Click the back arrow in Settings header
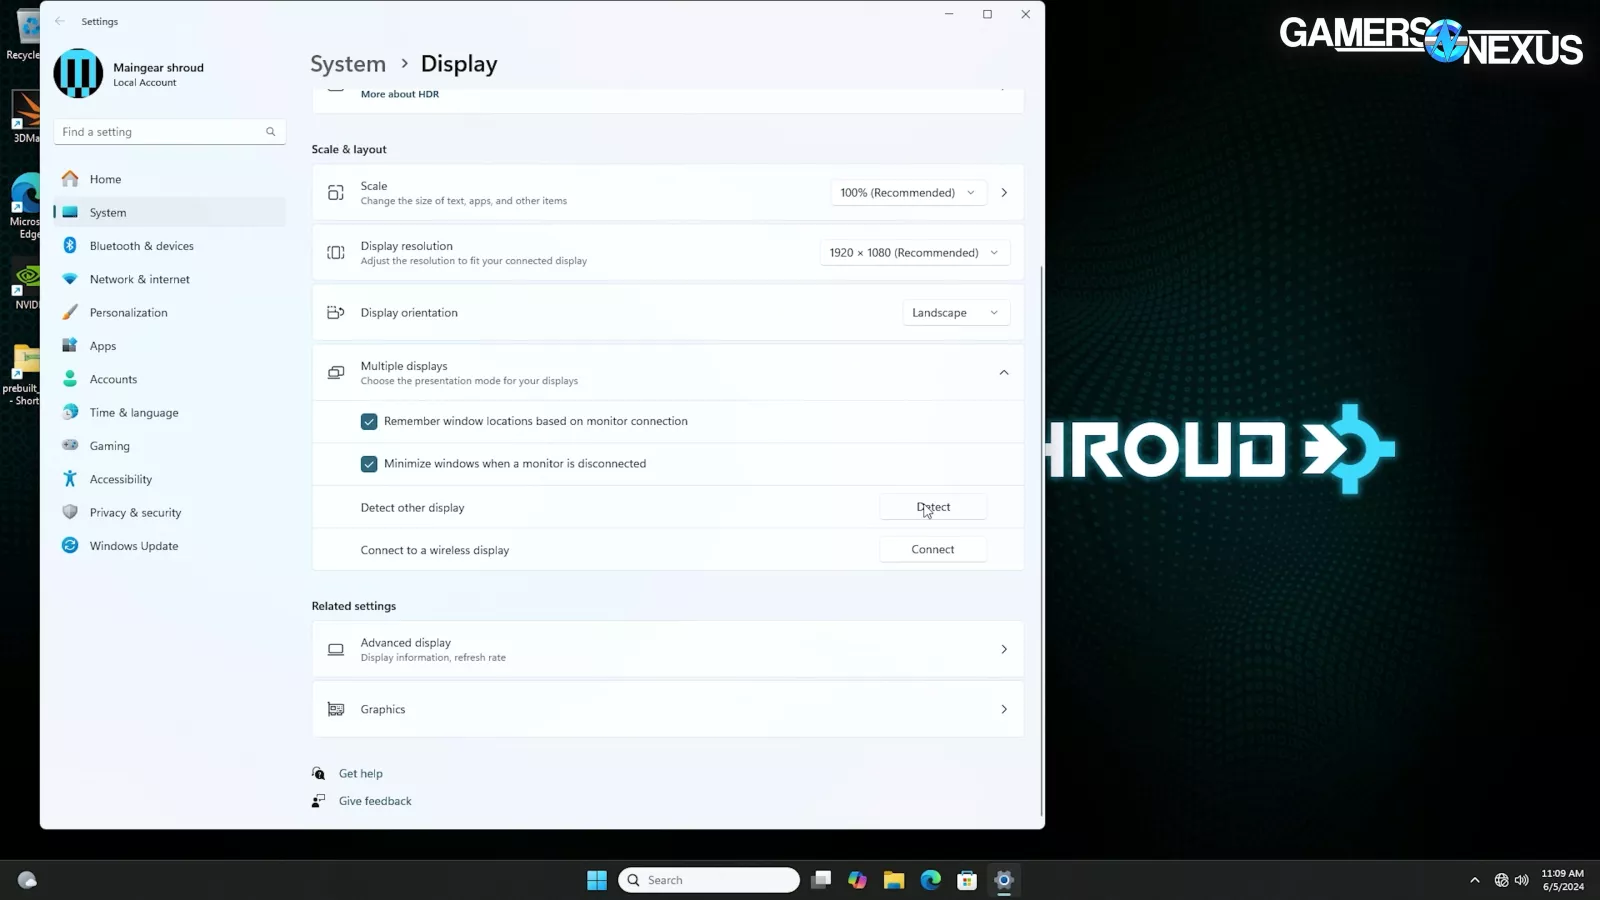 pyautogui.click(x=60, y=21)
